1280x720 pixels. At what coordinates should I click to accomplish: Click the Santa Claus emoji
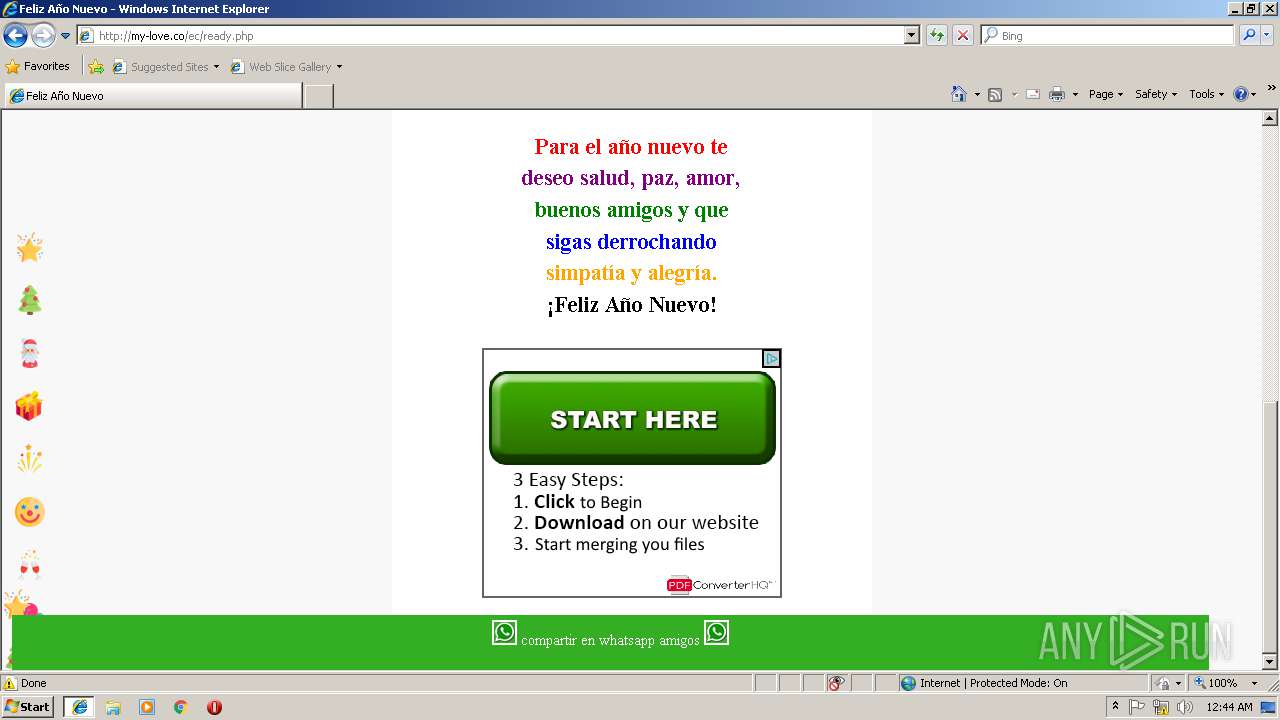coord(30,353)
